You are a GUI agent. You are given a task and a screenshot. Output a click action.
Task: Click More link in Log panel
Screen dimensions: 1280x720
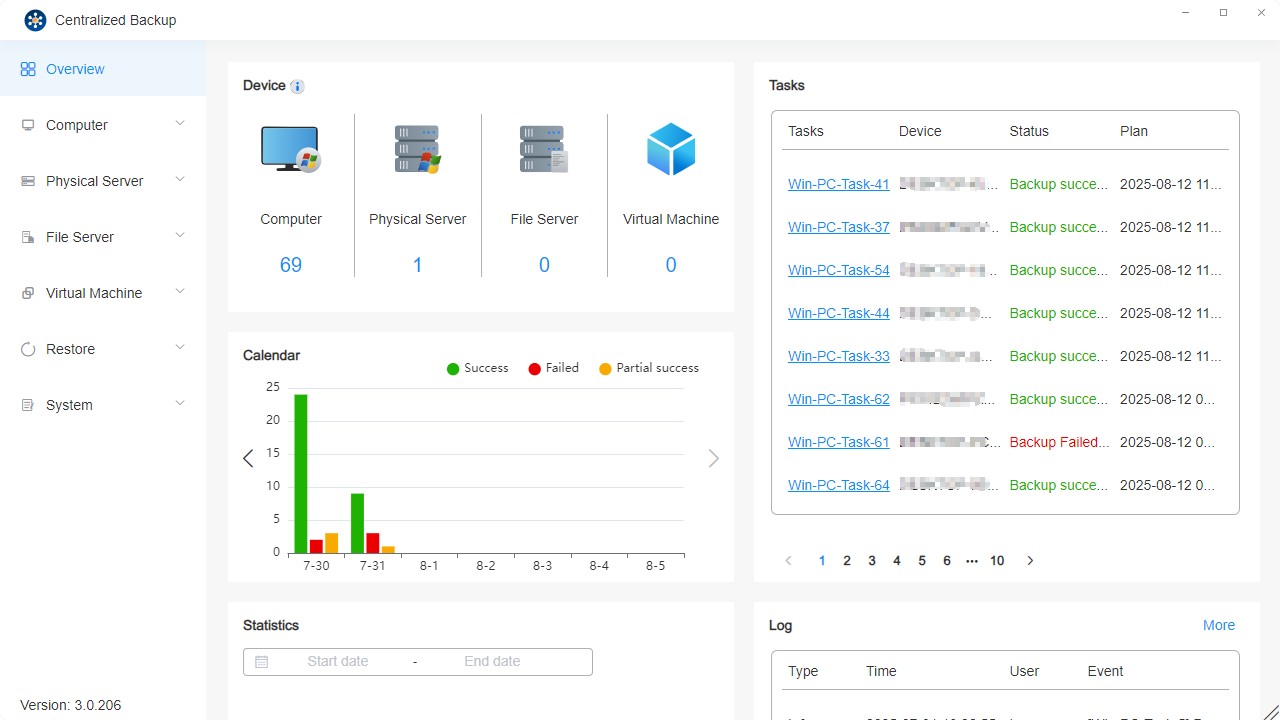pyautogui.click(x=1219, y=626)
